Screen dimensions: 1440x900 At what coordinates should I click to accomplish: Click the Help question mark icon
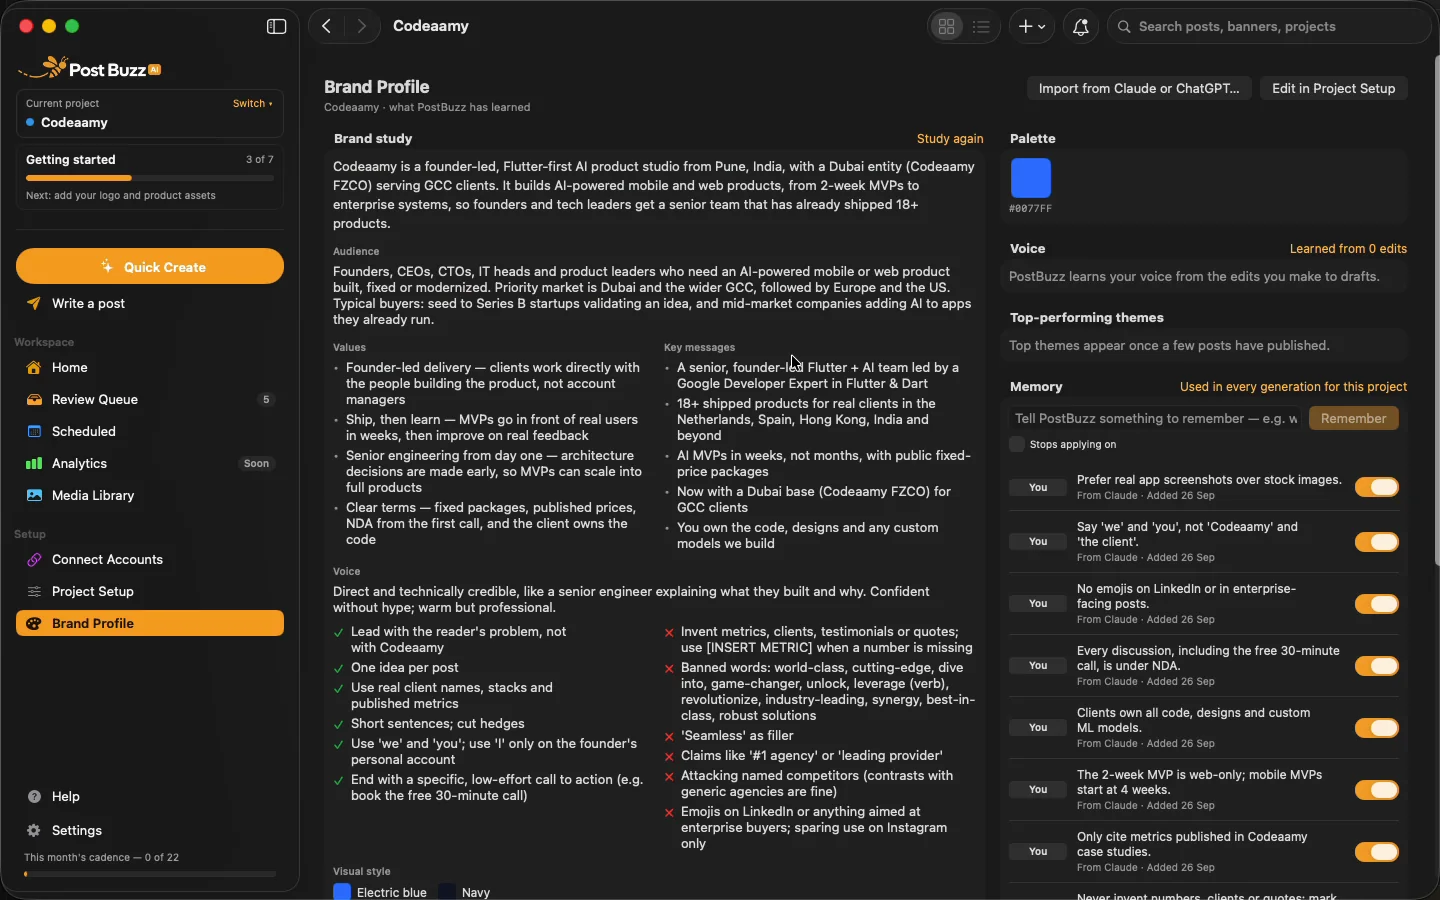(x=34, y=797)
